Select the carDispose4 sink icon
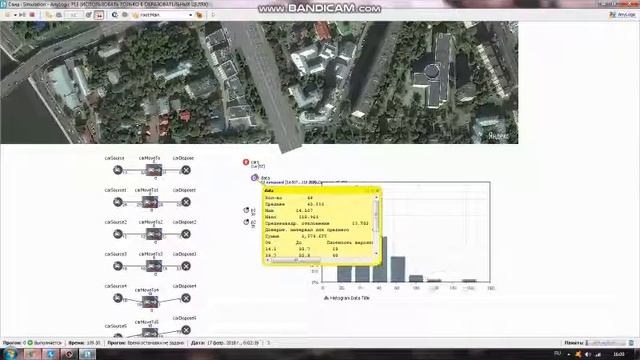The height and width of the screenshot is (360, 640). (186, 298)
